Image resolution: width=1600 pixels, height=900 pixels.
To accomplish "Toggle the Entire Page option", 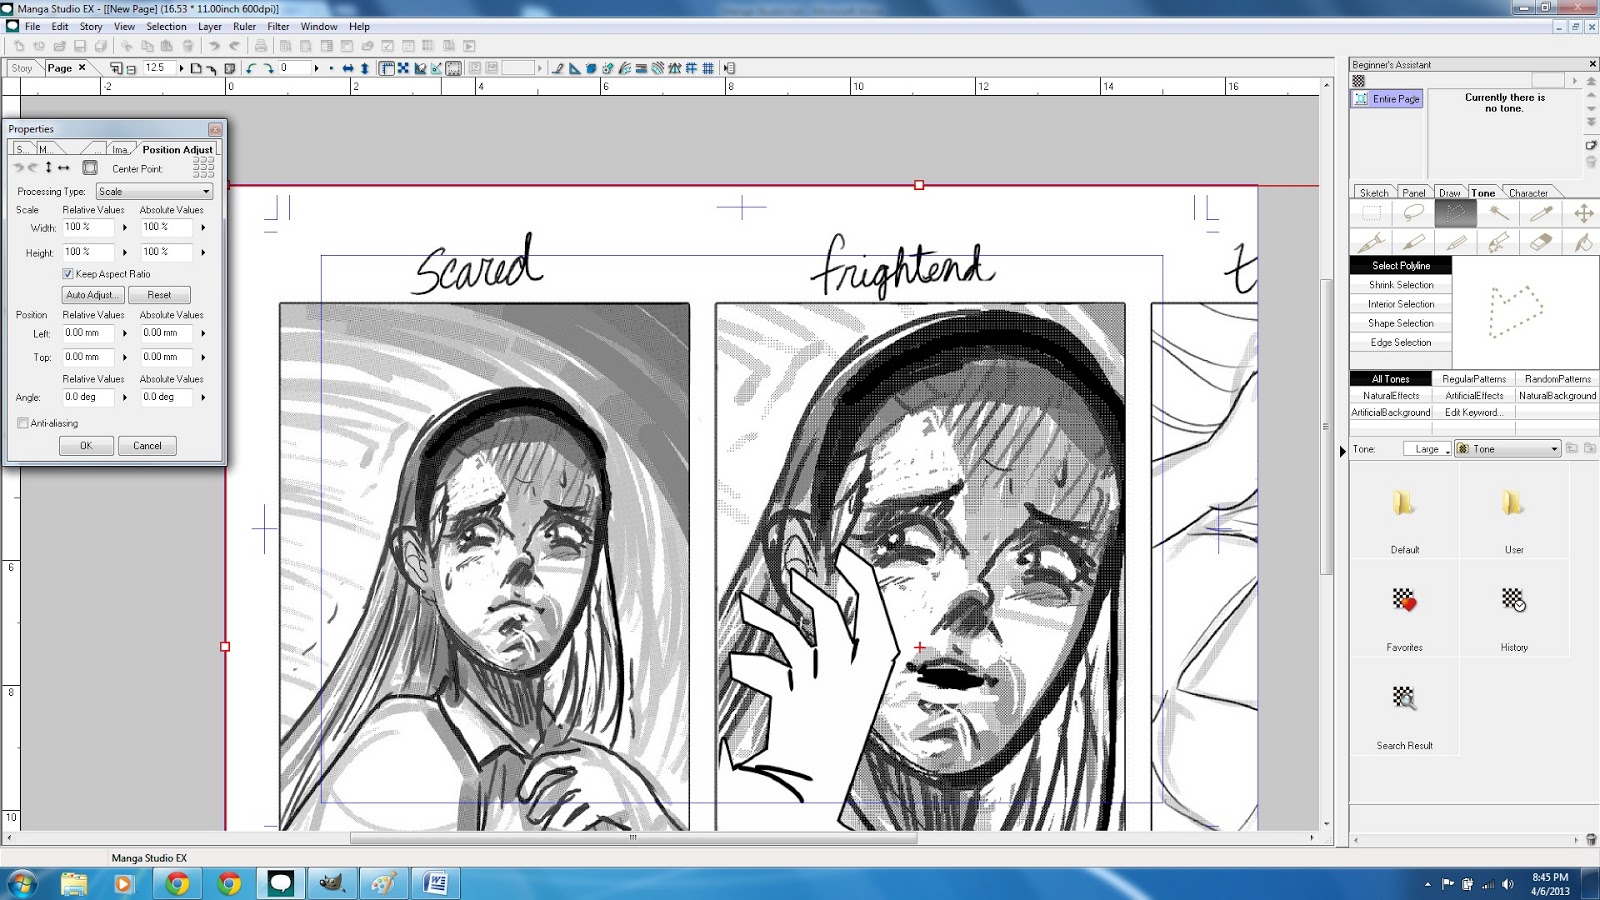I will 1387,99.
